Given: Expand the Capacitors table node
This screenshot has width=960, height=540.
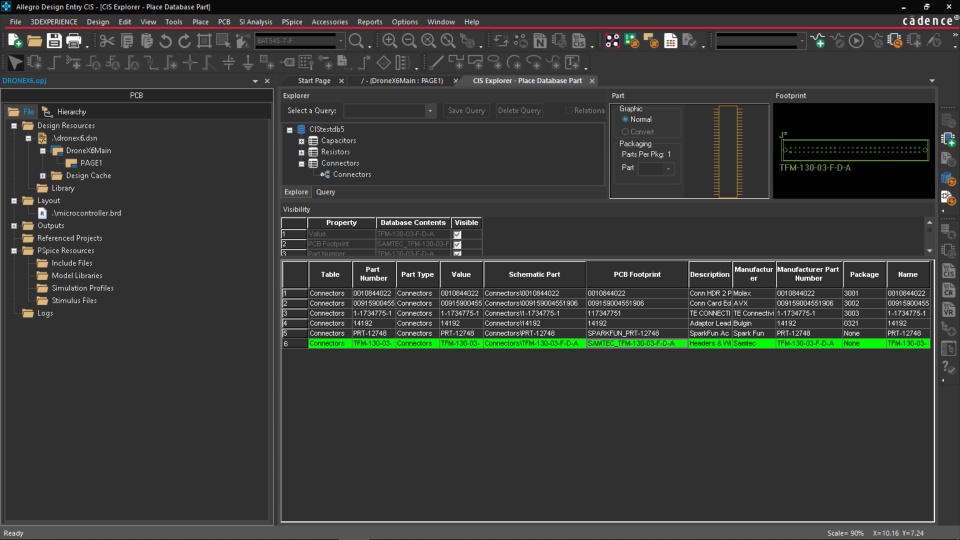Looking at the screenshot, I should click(x=300, y=141).
